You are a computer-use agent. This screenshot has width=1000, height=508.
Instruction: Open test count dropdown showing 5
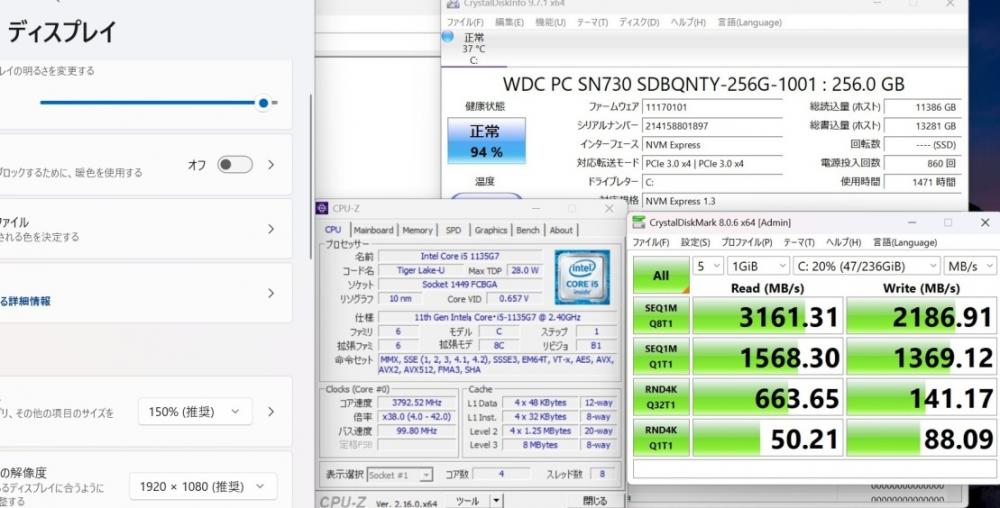(x=708, y=266)
